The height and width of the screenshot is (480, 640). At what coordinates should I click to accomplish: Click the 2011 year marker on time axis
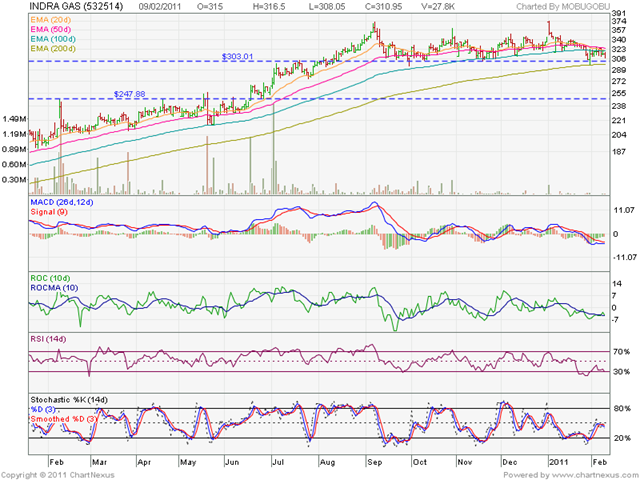[x=559, y=462]
